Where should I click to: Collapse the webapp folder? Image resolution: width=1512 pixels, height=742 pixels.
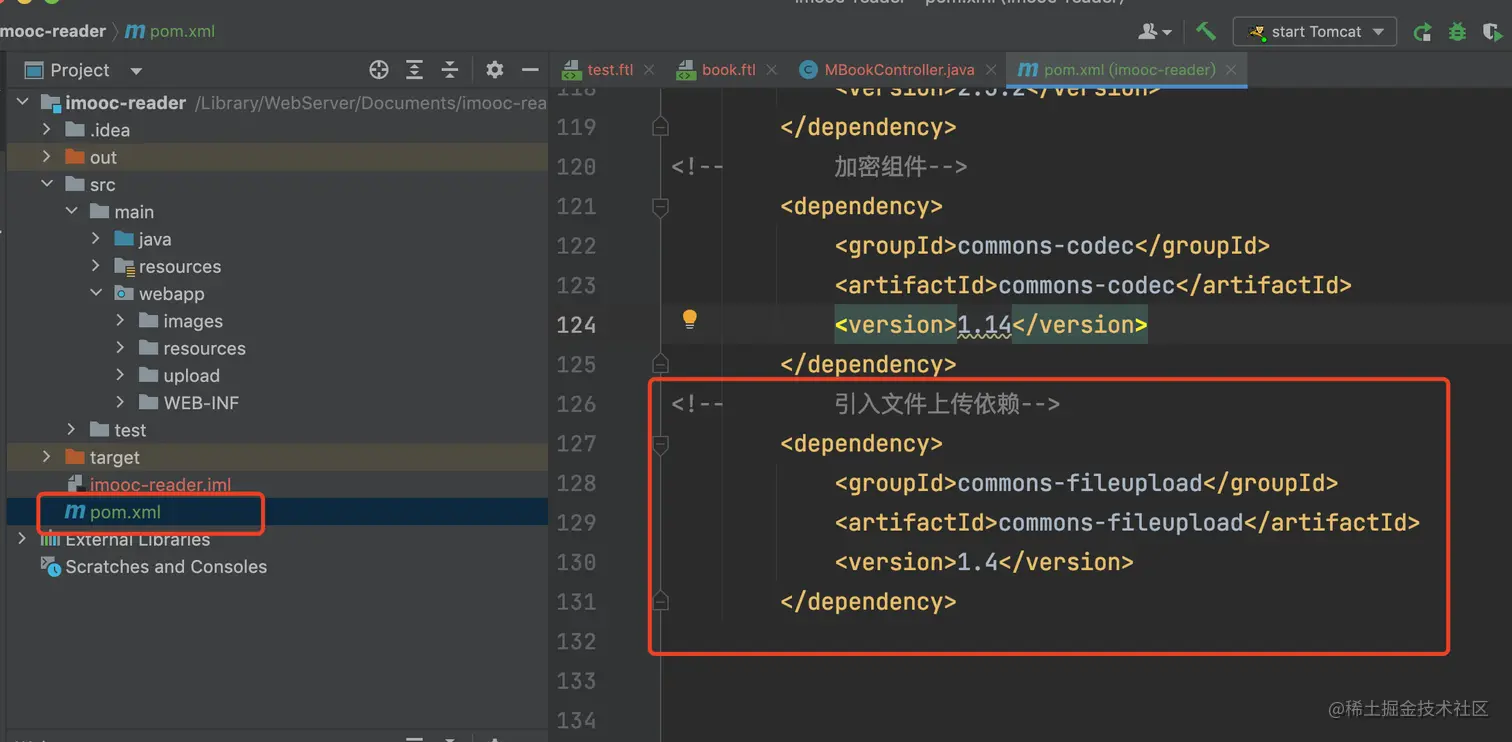96,294
